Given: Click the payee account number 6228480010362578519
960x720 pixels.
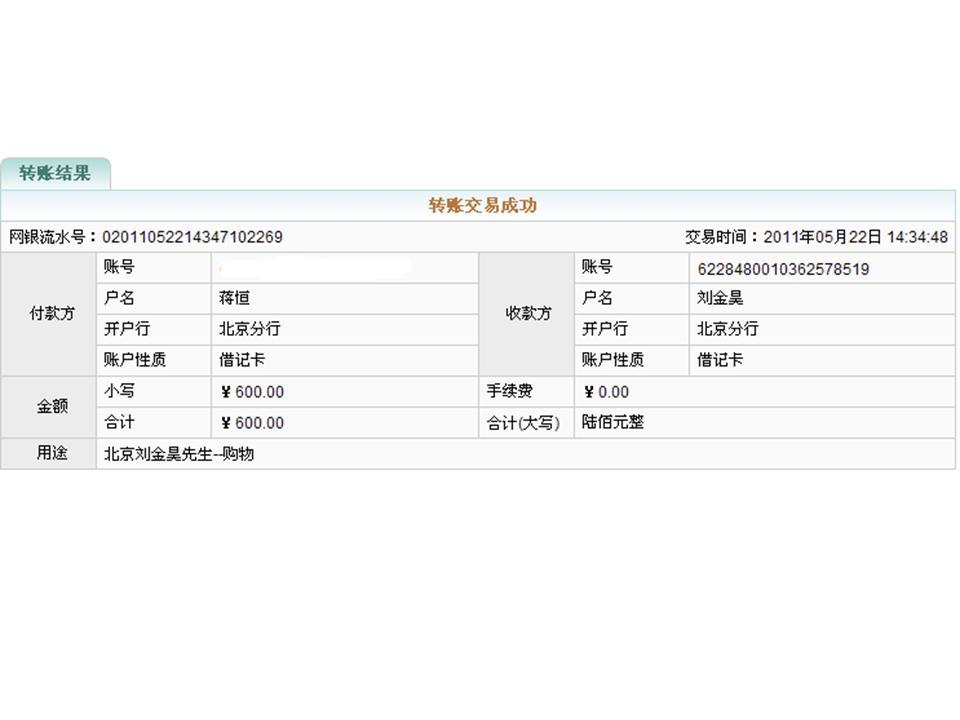Looking at the screenshot, I should pos(782,268).
